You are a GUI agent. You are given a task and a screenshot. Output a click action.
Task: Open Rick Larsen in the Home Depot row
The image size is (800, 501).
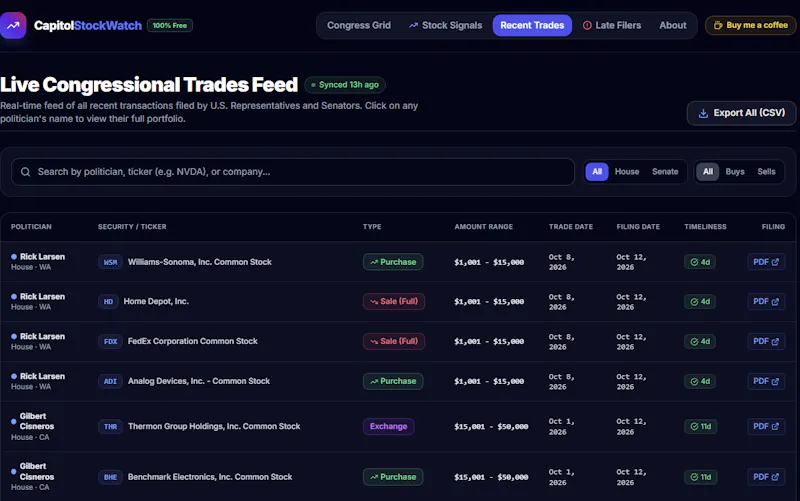click(42, 296)
